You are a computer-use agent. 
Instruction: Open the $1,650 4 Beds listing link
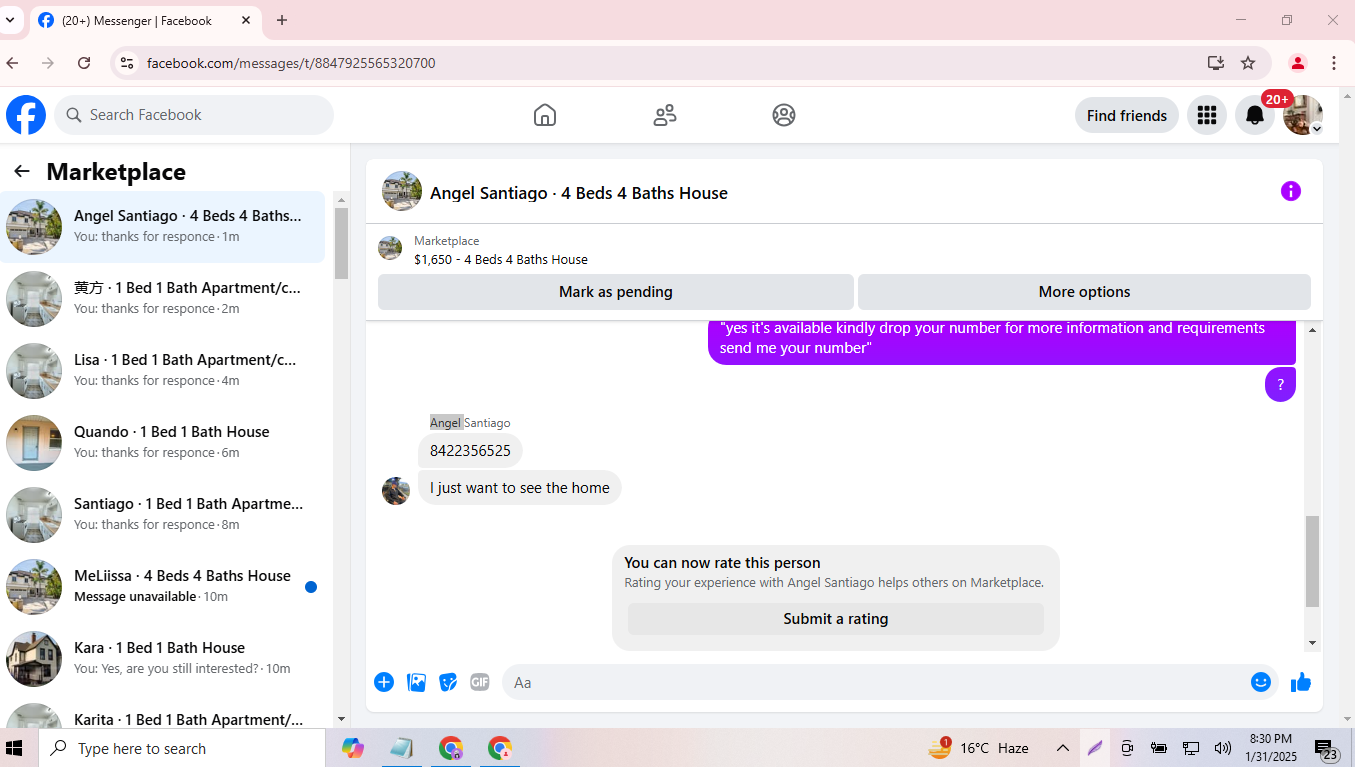pyautogui.click(x=501, y=259)
